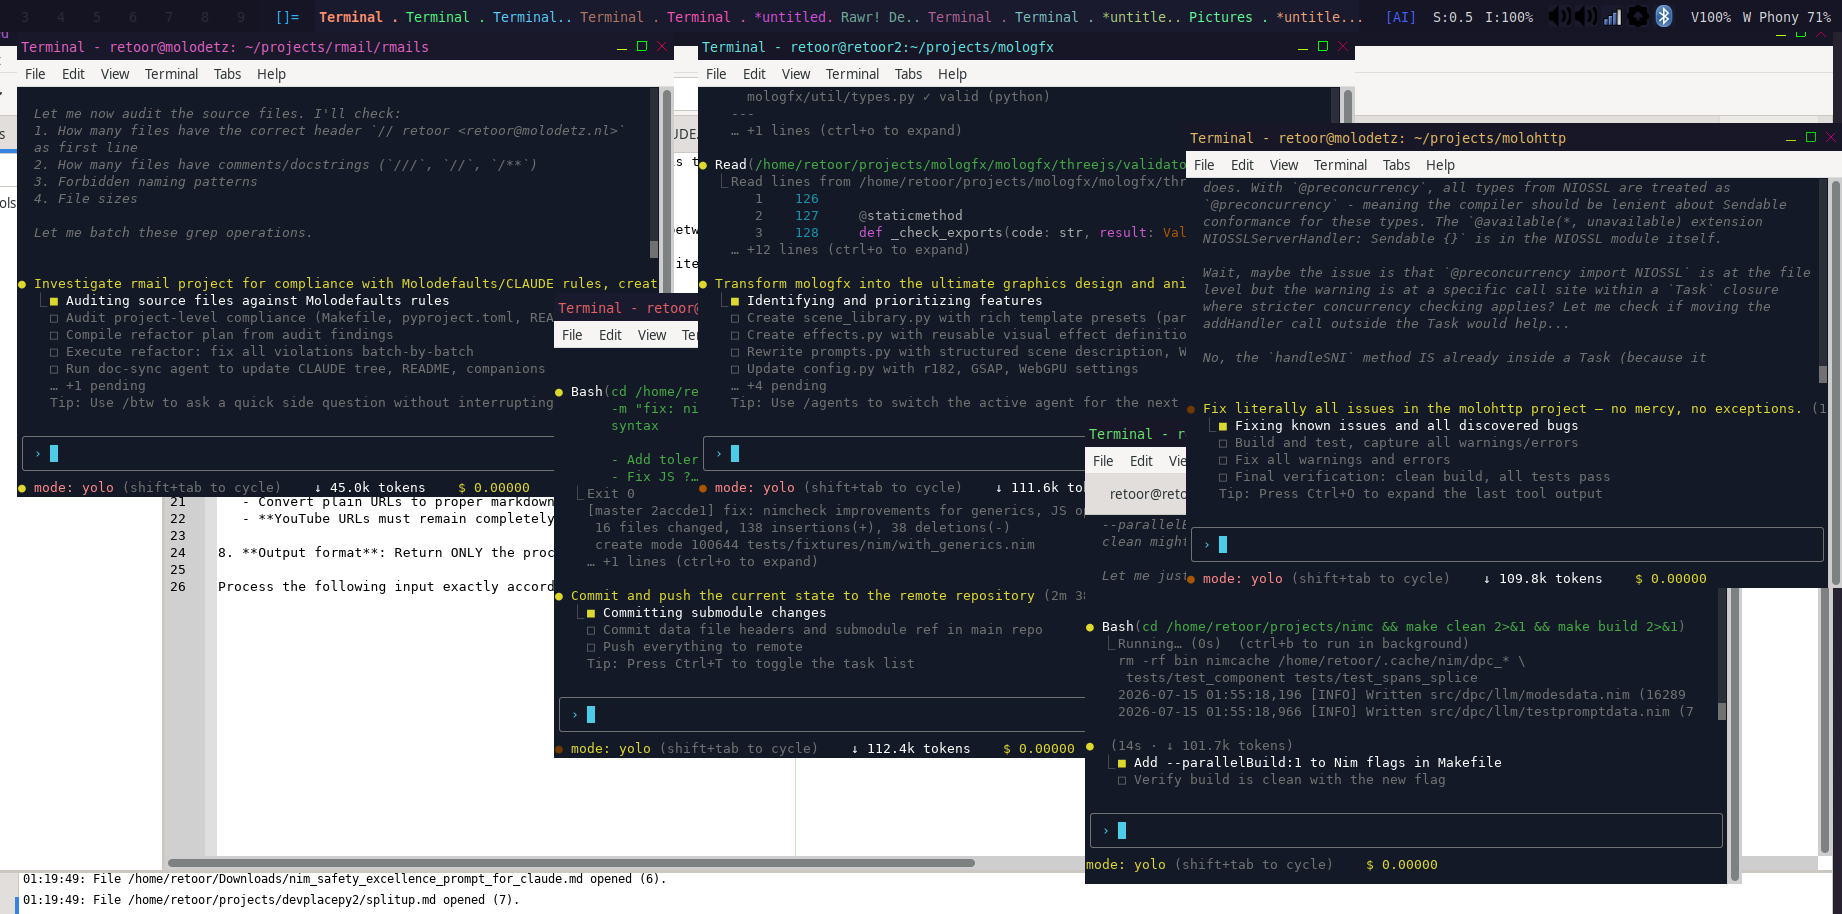Open File menu in bottom-right terminal window
Viewport: 1842px width, 914px height.
click(1103, 461)
